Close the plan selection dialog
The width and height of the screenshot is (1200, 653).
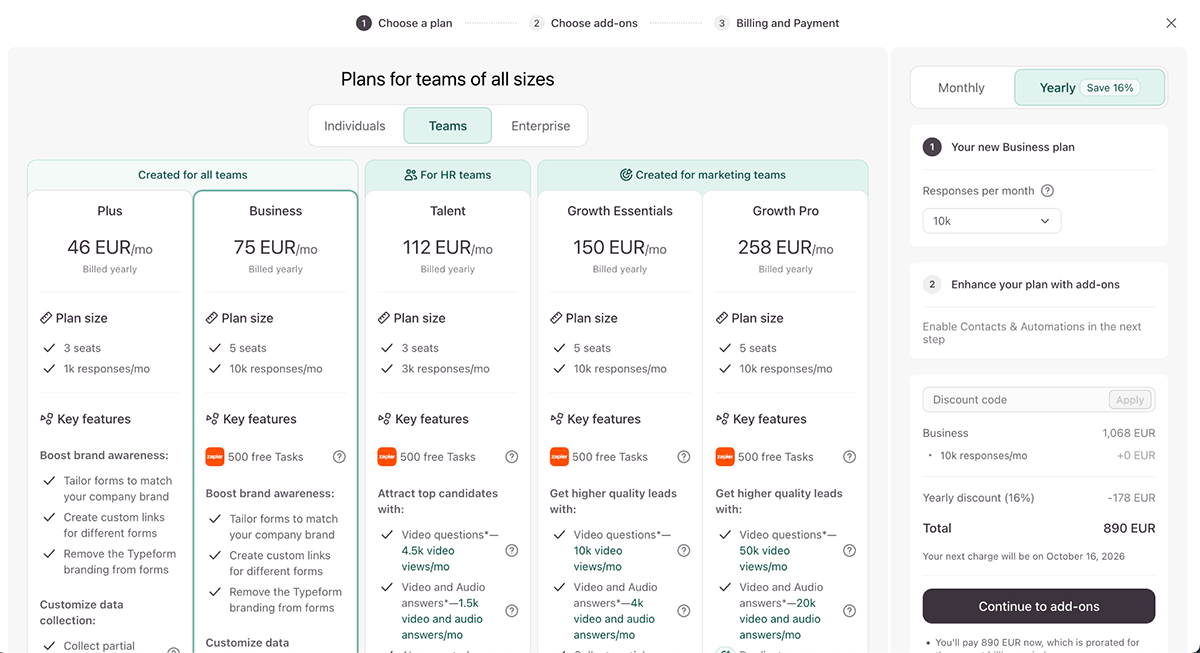[x=1171, y=23]
